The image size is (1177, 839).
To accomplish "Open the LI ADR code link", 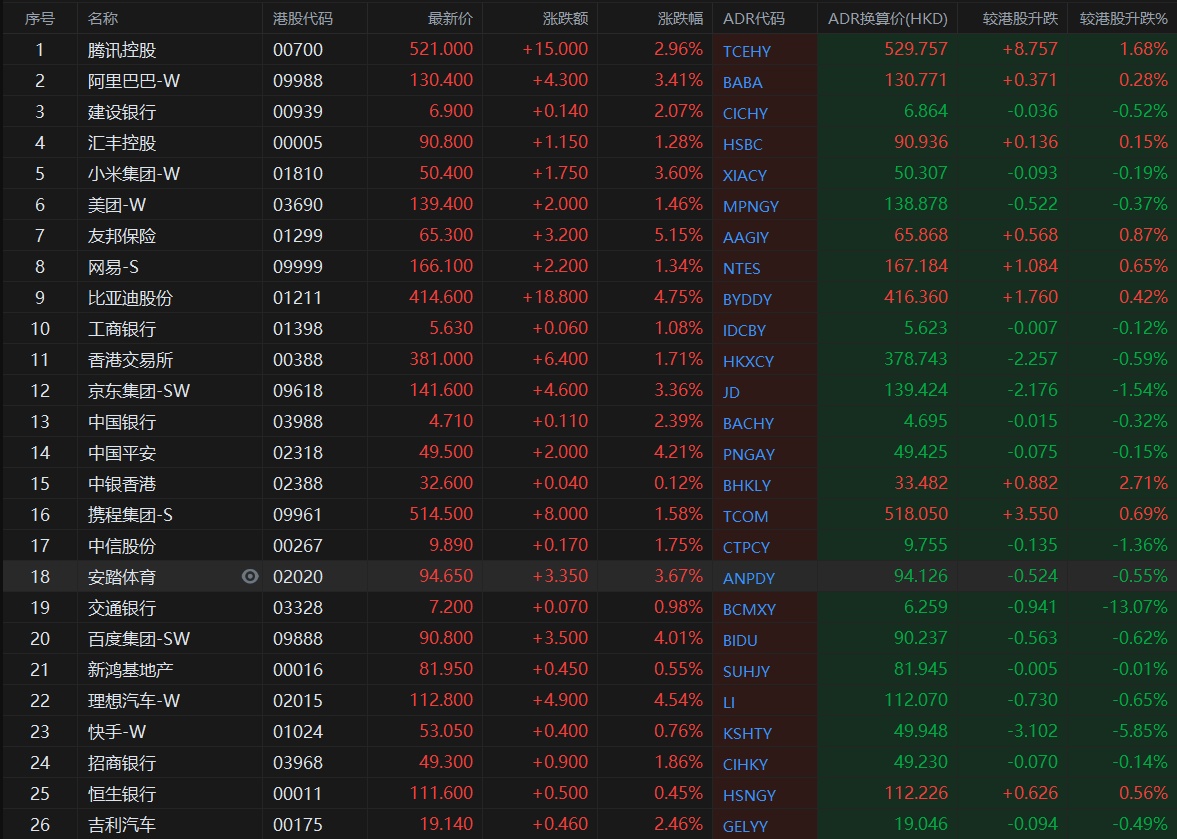I will [729, 702].
